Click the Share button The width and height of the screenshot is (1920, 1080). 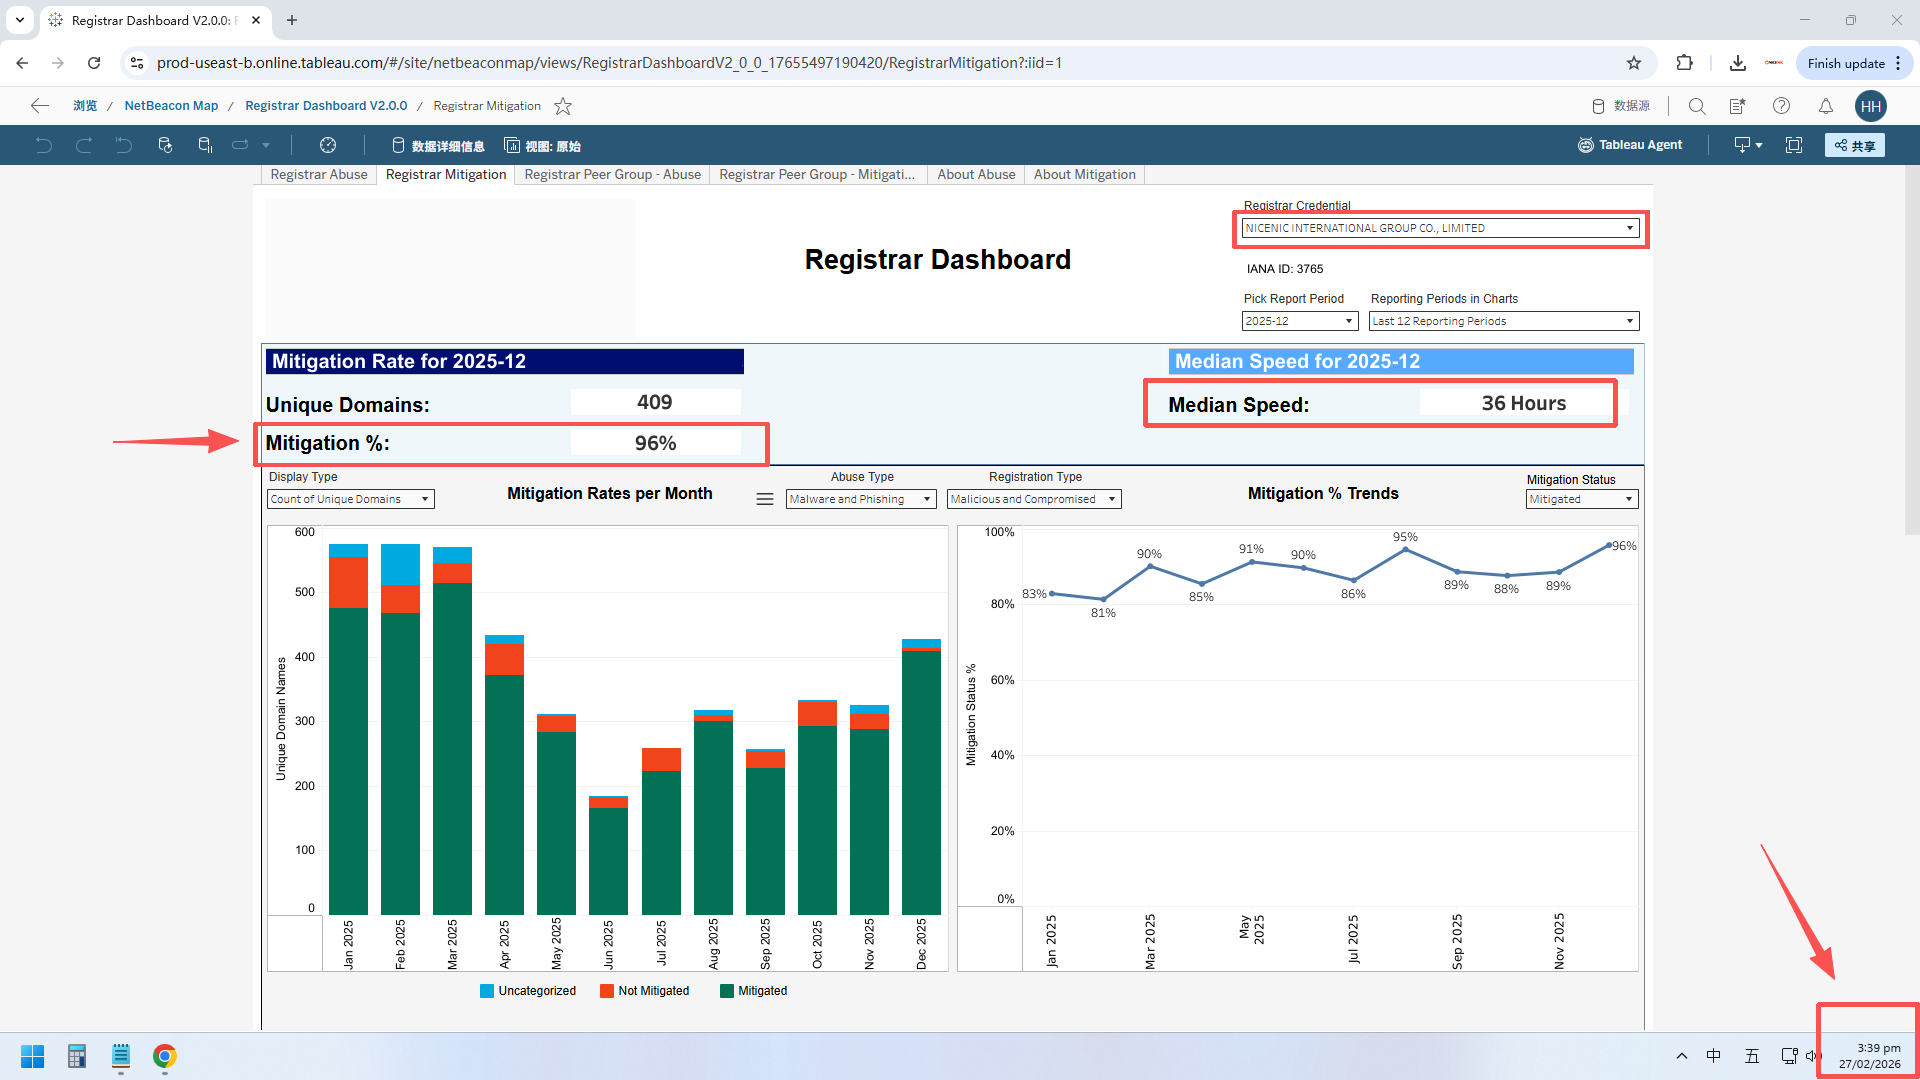(x=1854, y=145)
